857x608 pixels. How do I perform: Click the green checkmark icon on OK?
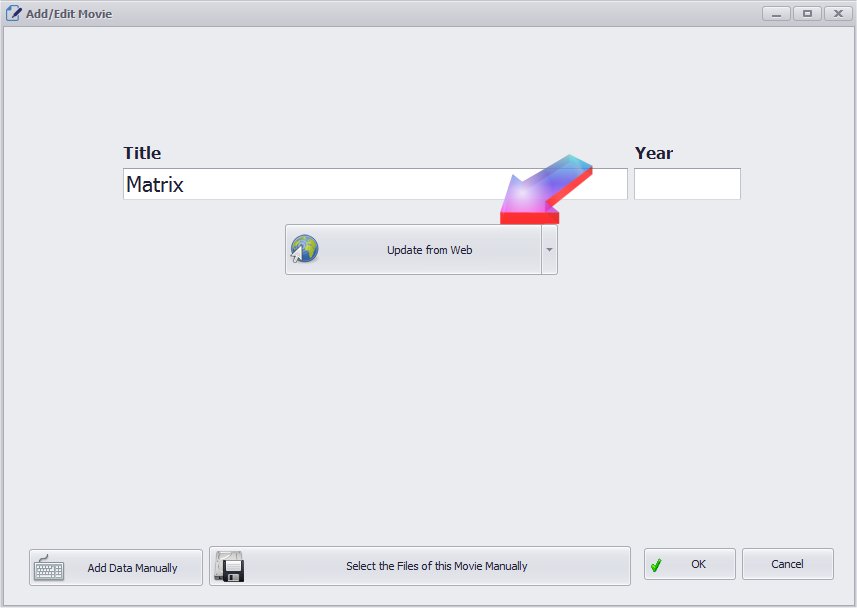[656, 565]
